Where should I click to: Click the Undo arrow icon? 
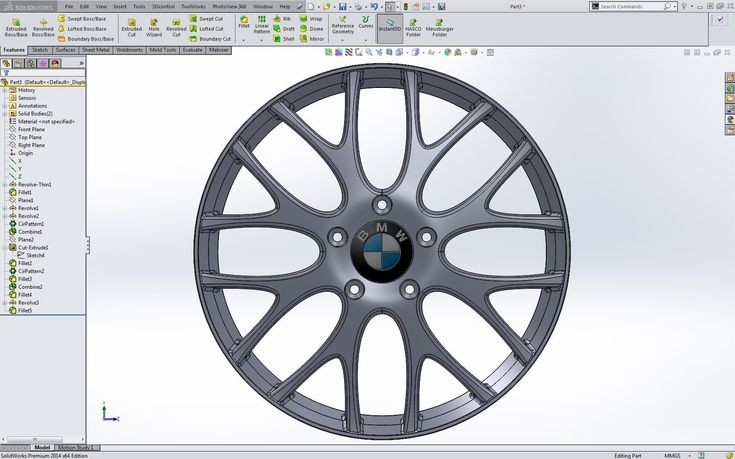click(x=374, y=7)
